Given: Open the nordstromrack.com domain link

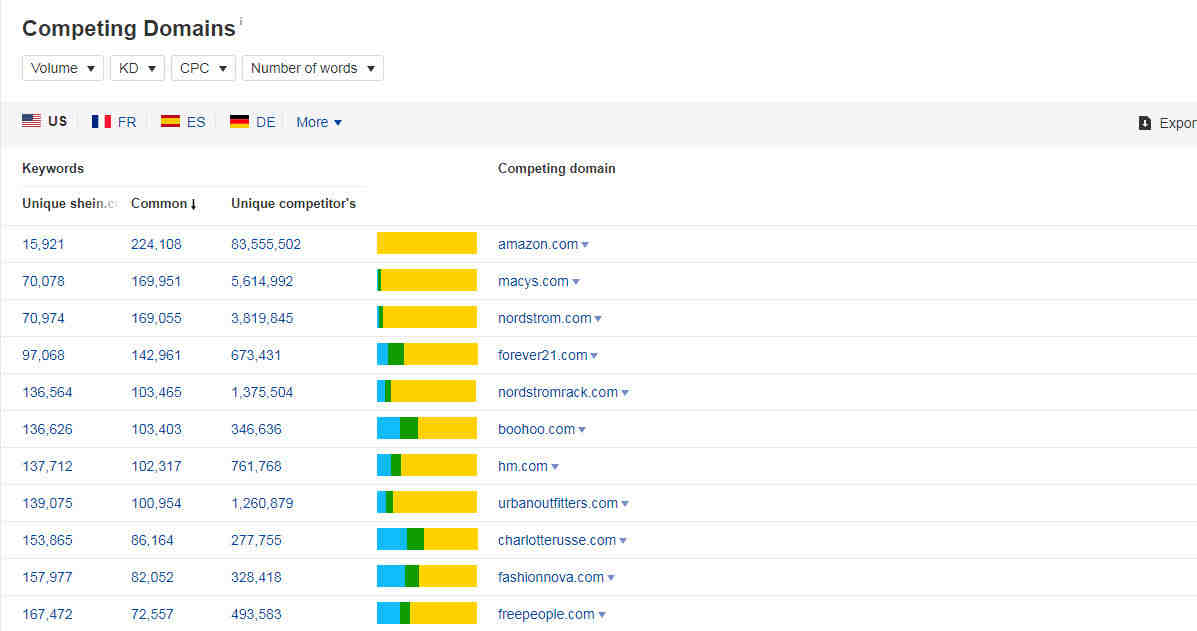Looking at the screenshot, I should 557,392.
